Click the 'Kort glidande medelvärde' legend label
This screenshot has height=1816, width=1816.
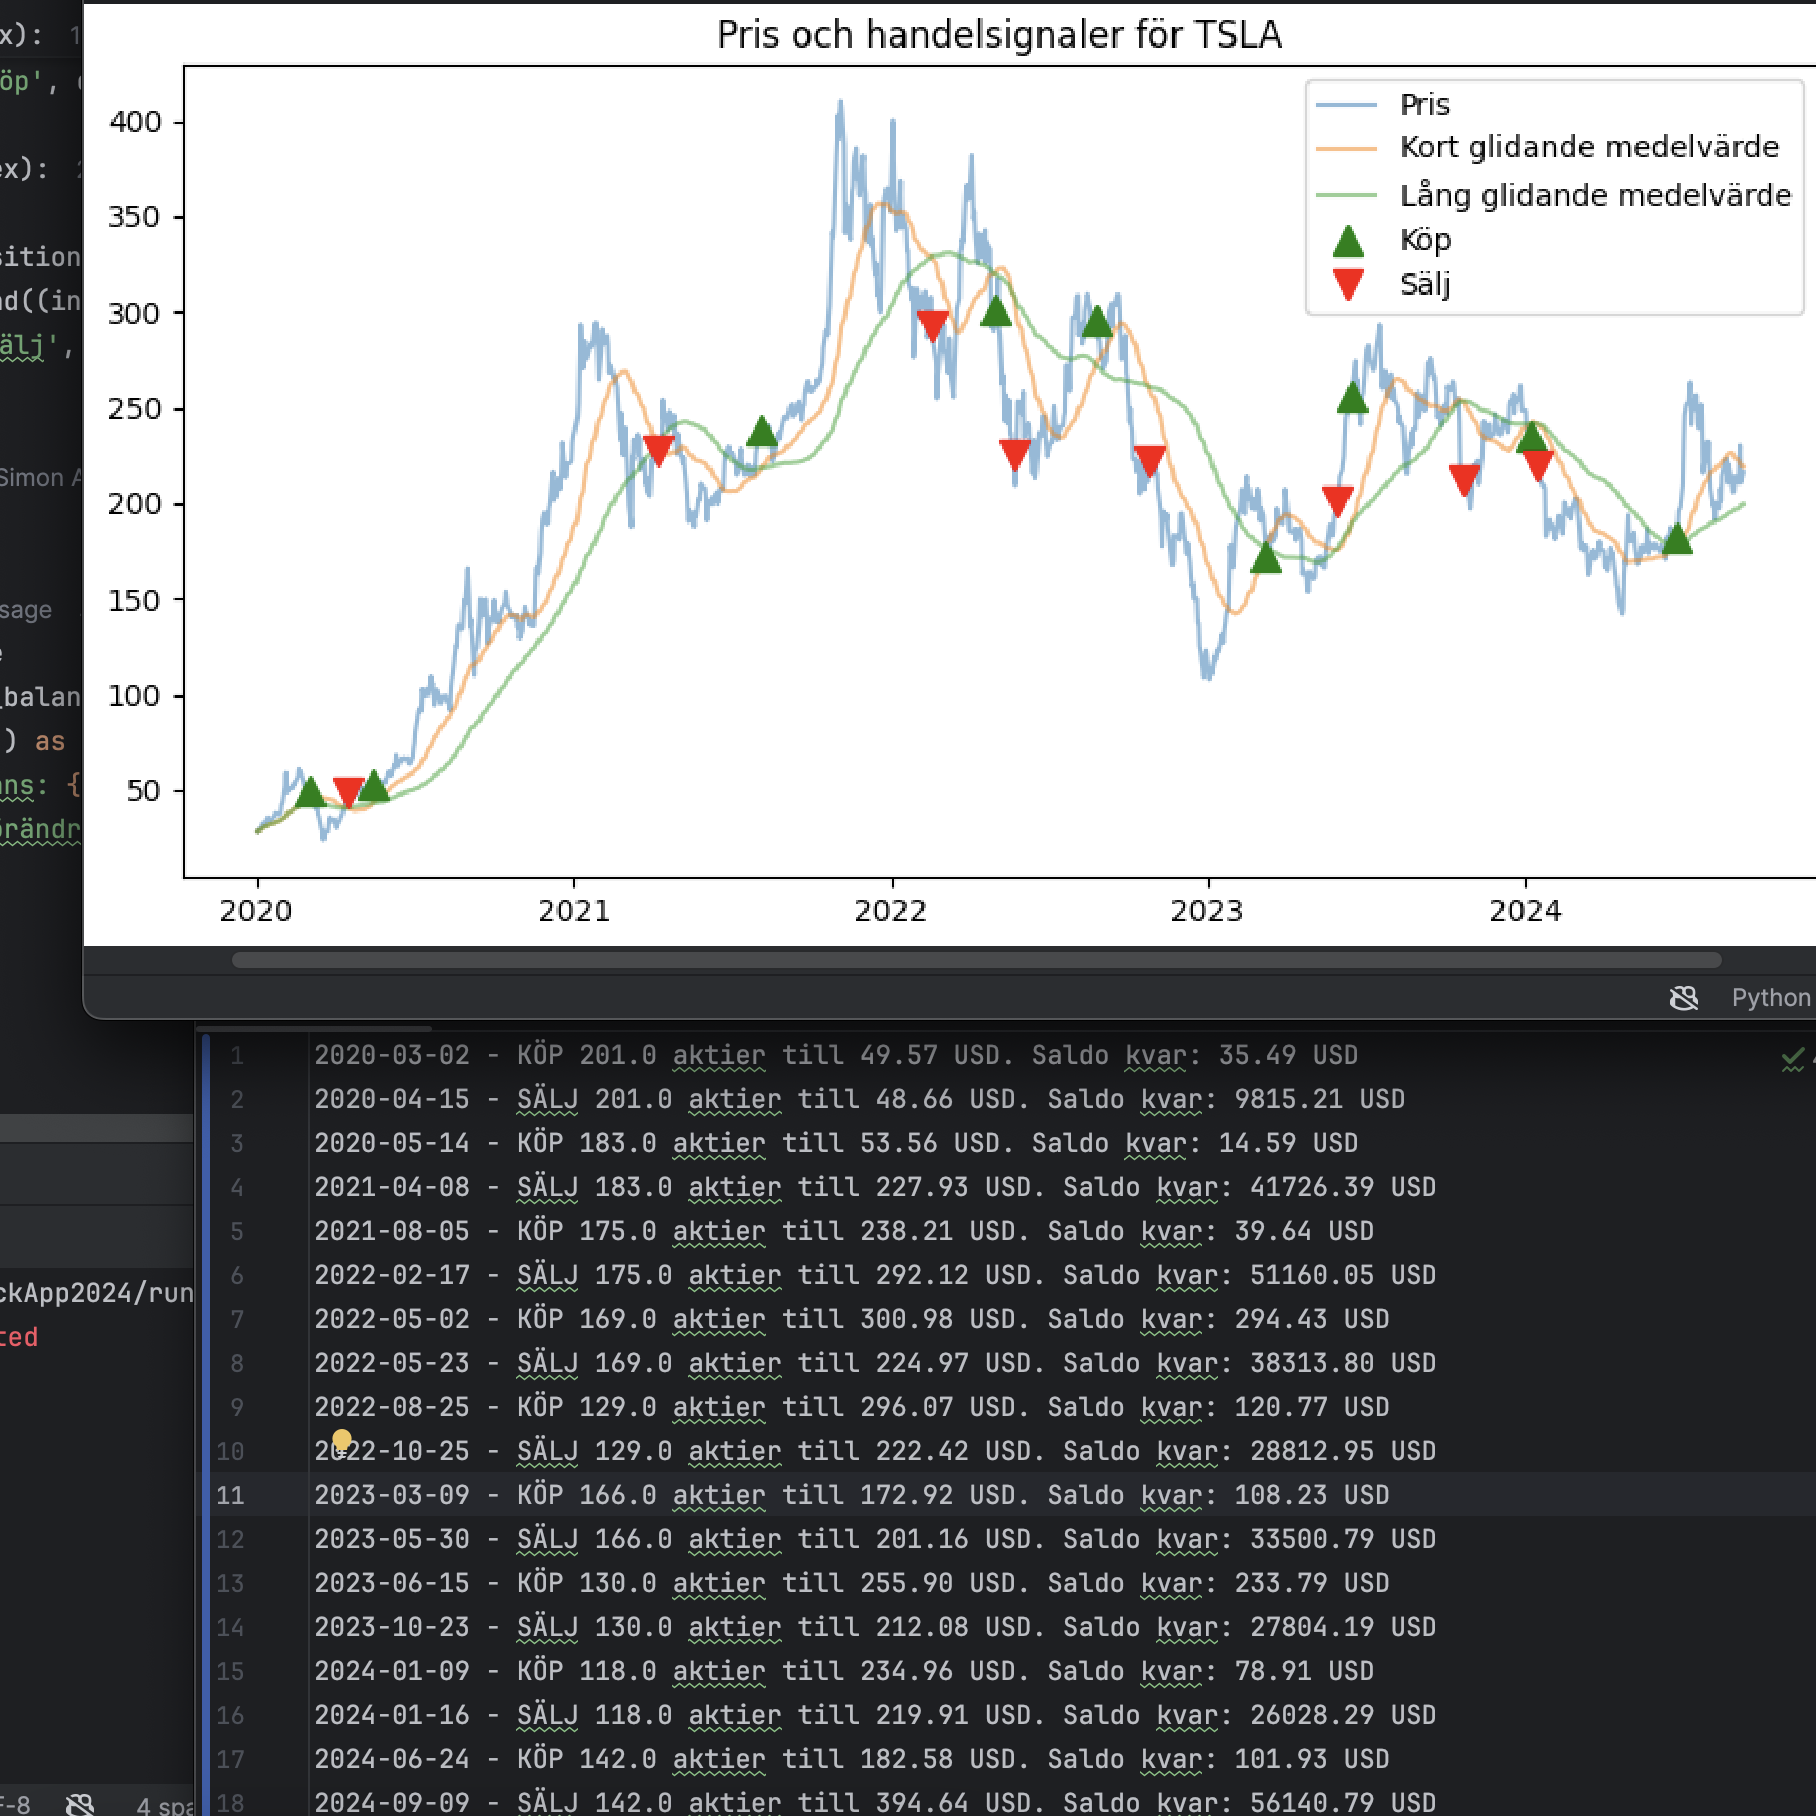pyautogui.click(x=1590, y=148)
